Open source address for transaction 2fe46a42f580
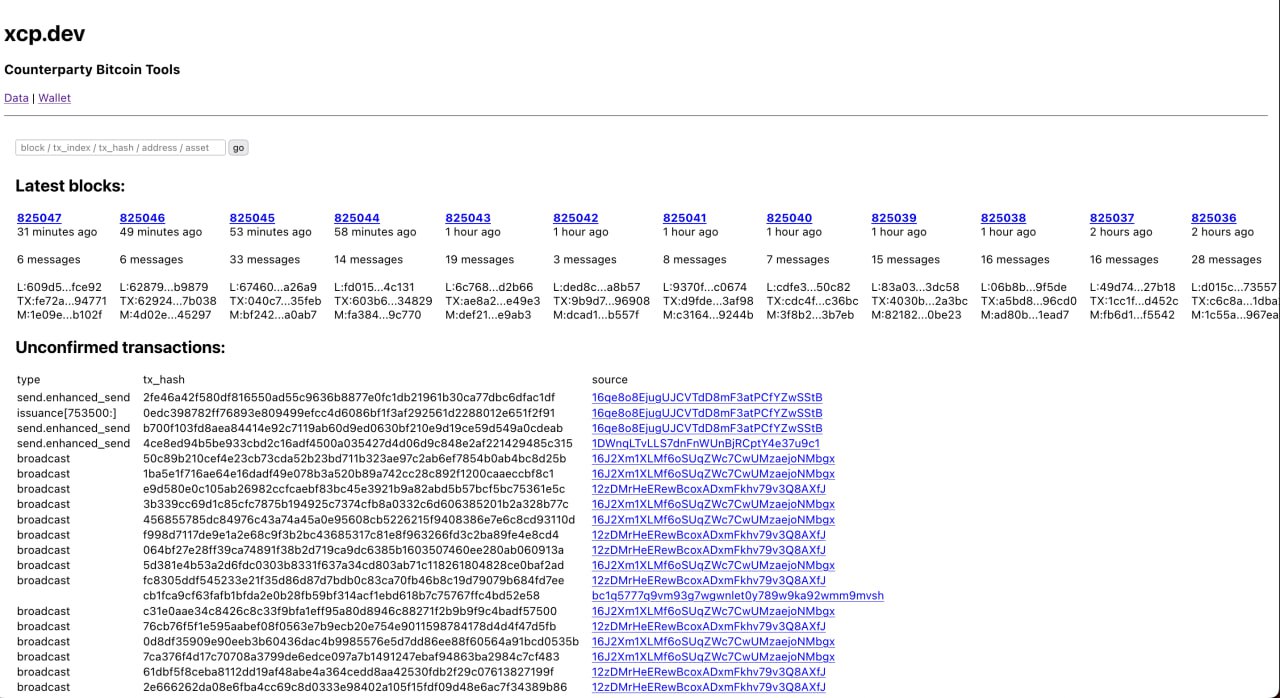Viewport: 1280px width, 698px height. (x=707, y=398)
